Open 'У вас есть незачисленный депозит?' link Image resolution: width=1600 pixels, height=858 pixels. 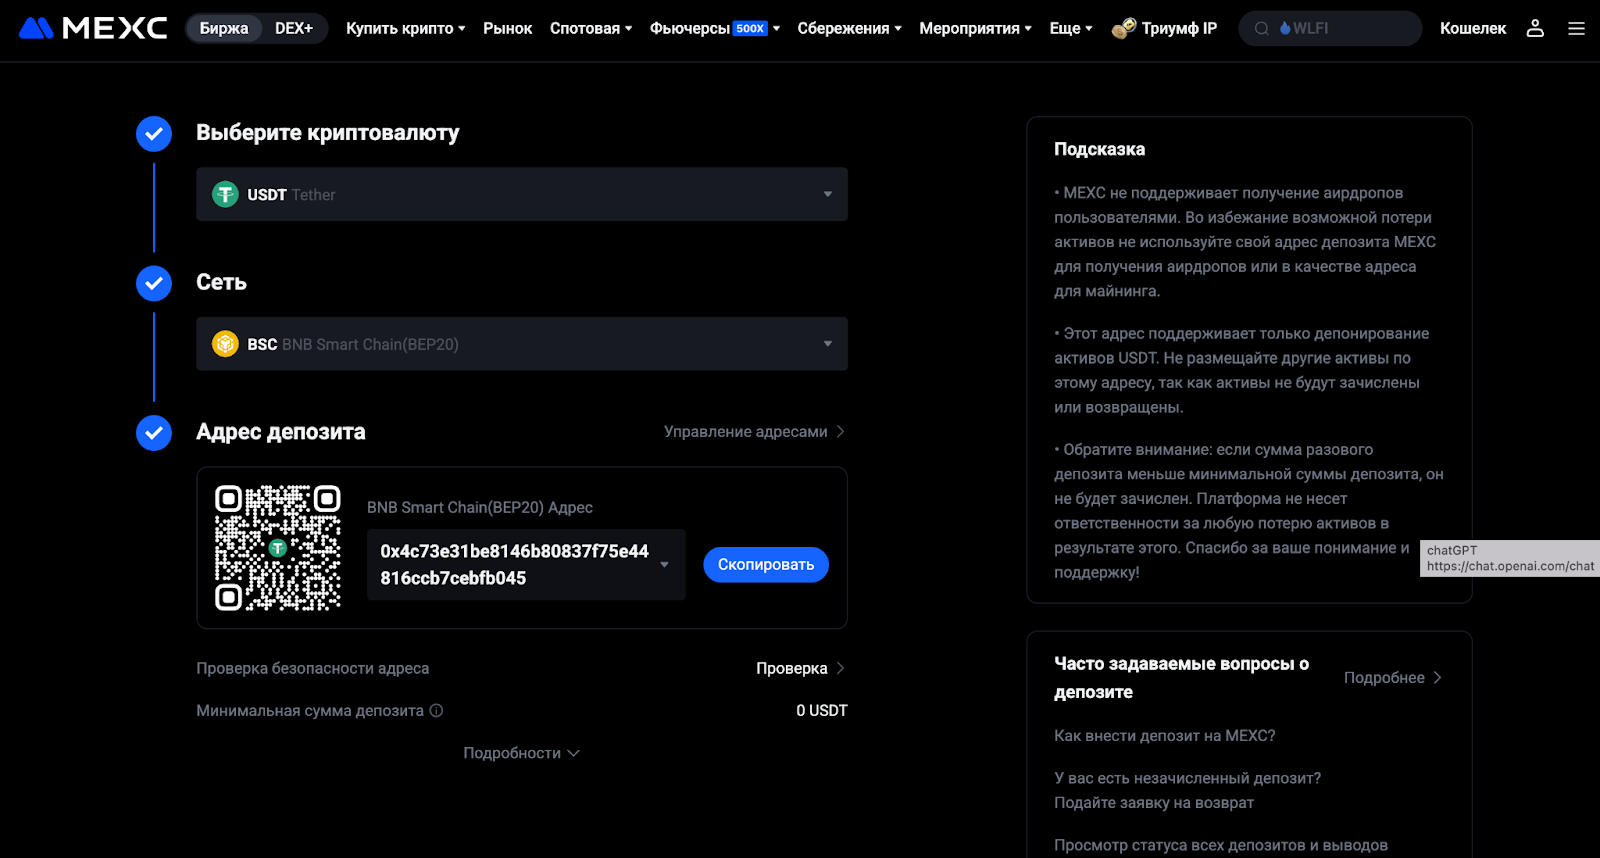tap(1187, 790)
